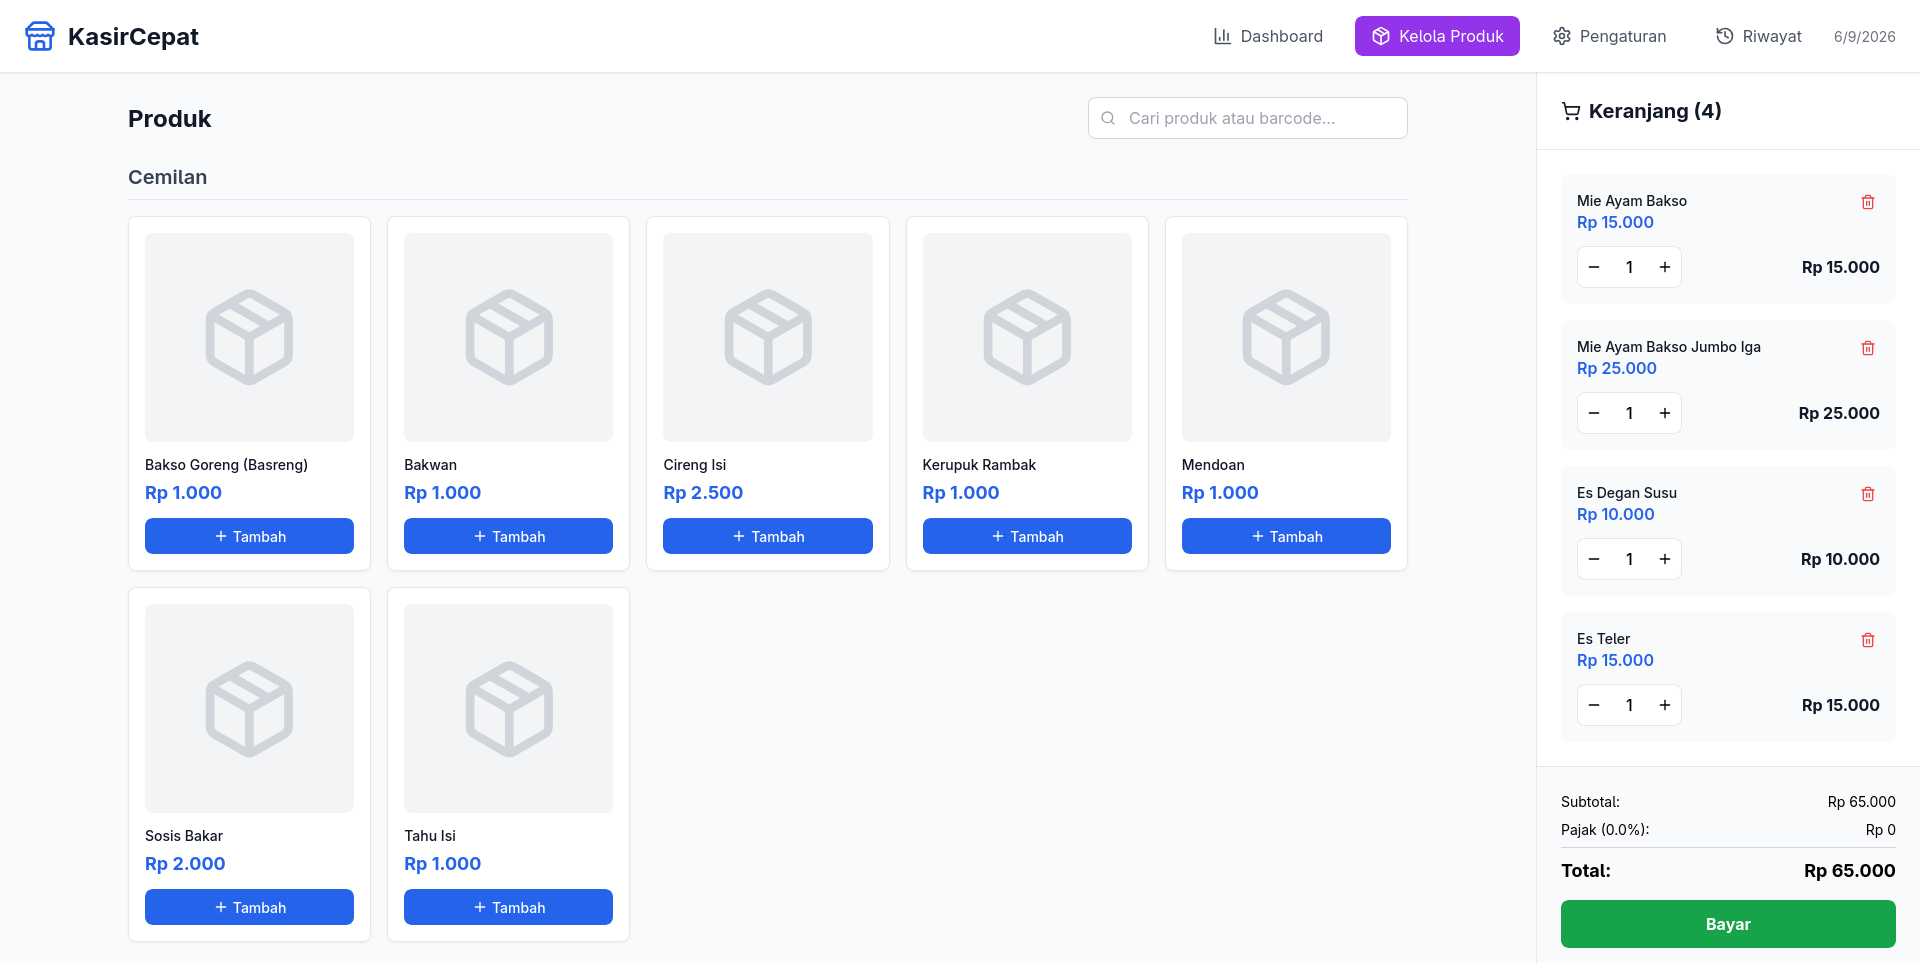Remove Mie Ayam Bakso Jumbo Iga trash icon

1867,348
